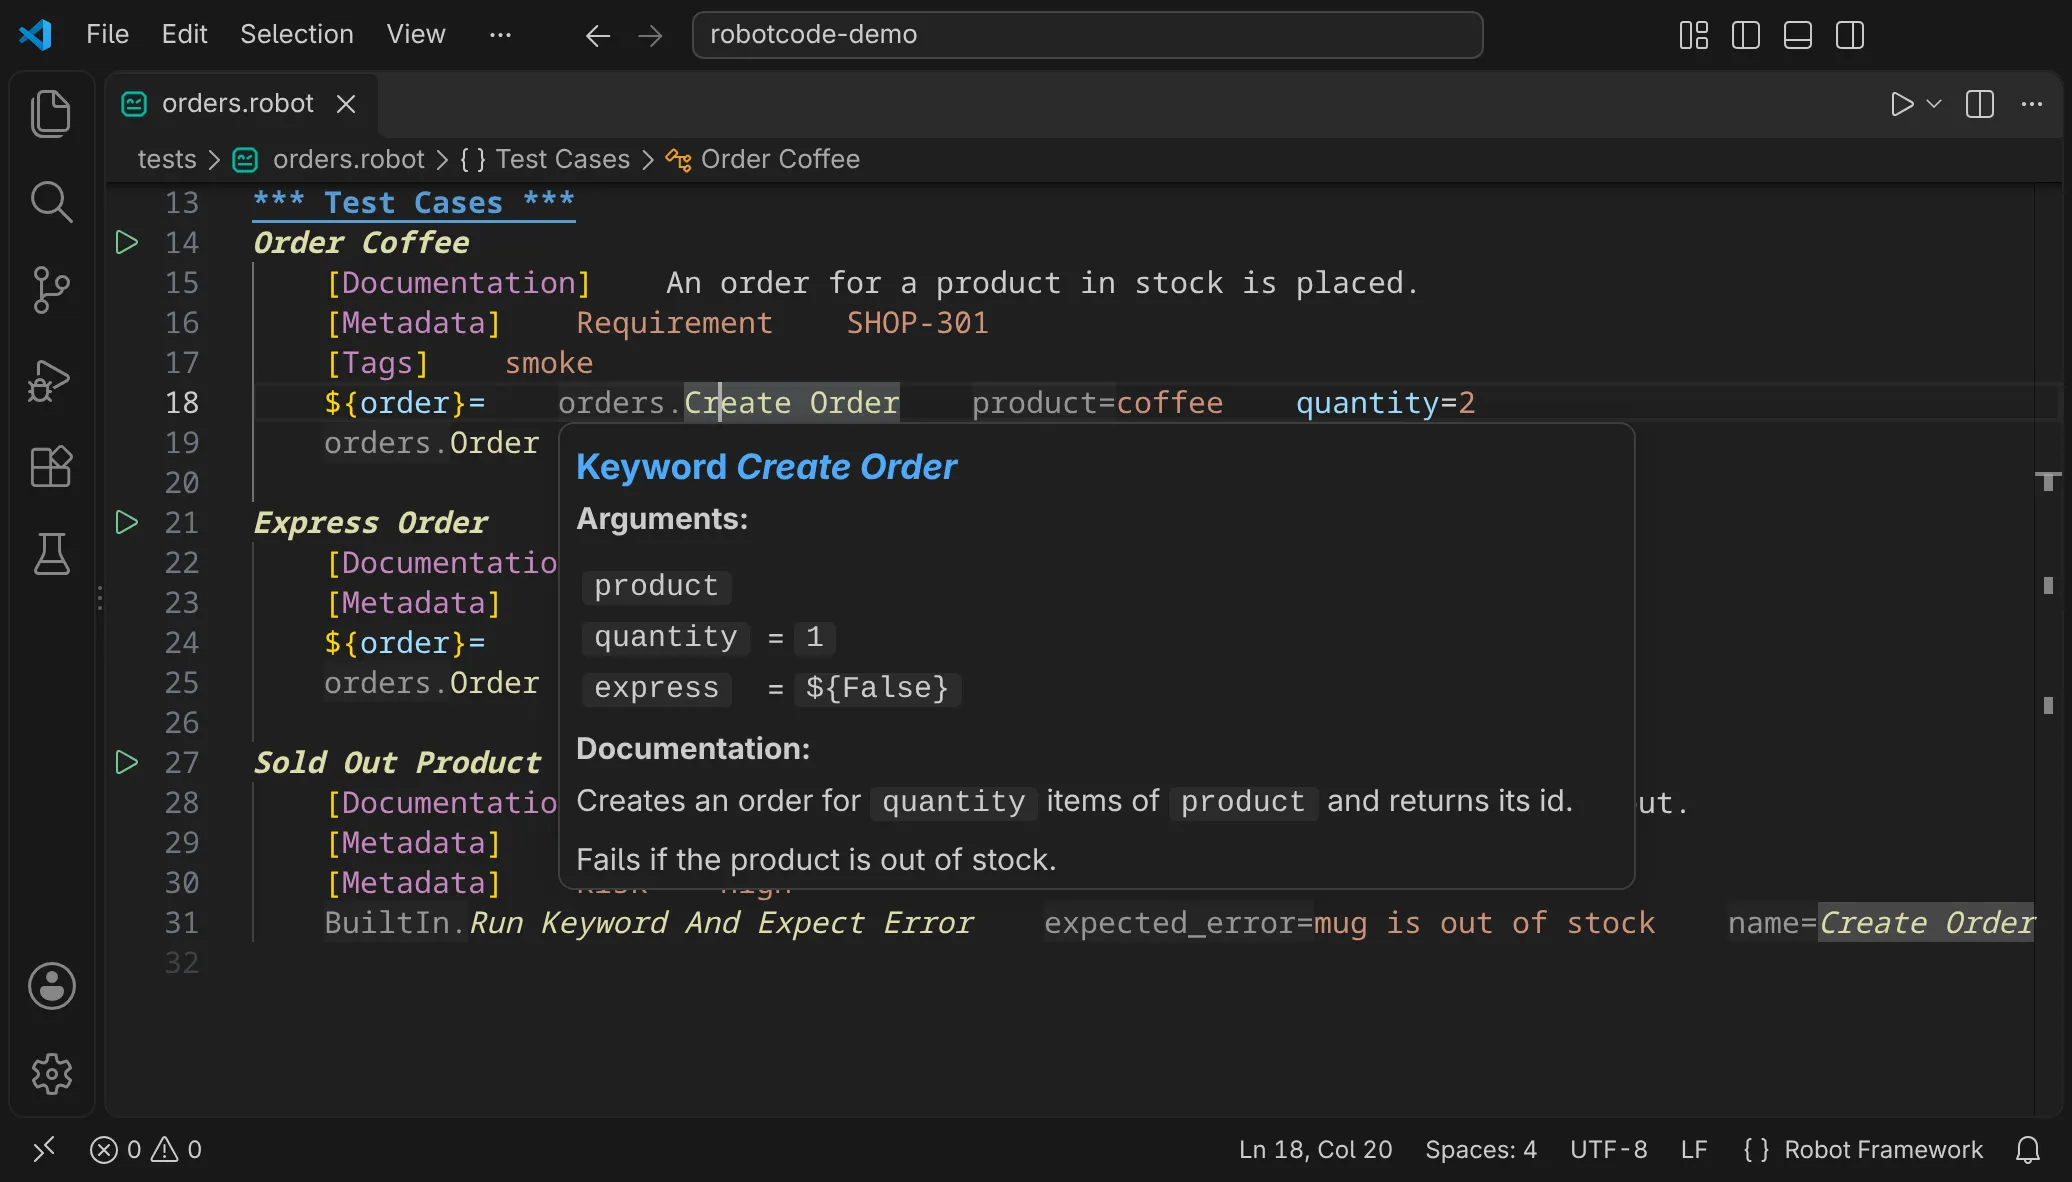
Task: Click smoke tag on line 17
Action: coord(548,363)
